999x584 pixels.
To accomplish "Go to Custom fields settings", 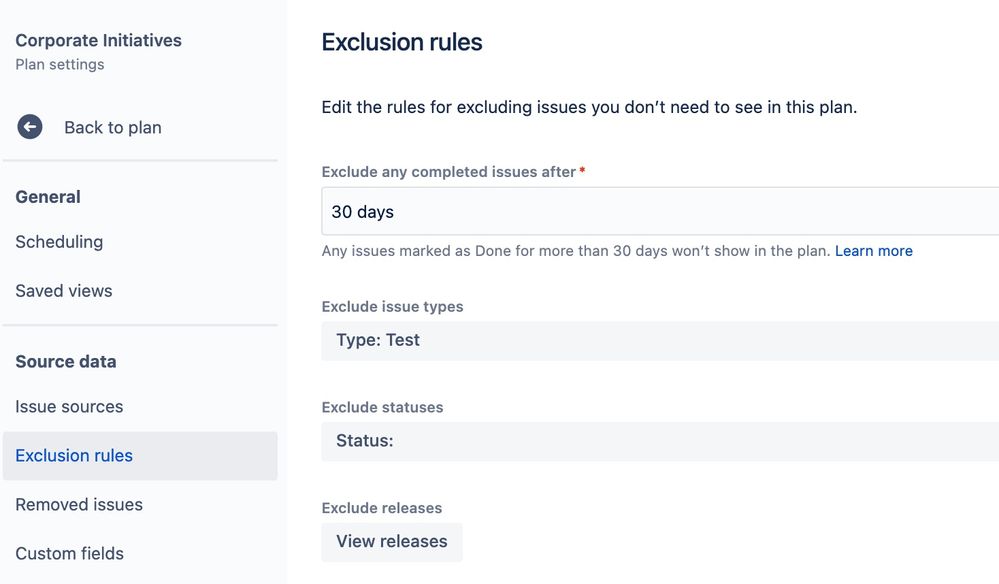I will click(68, 553).
